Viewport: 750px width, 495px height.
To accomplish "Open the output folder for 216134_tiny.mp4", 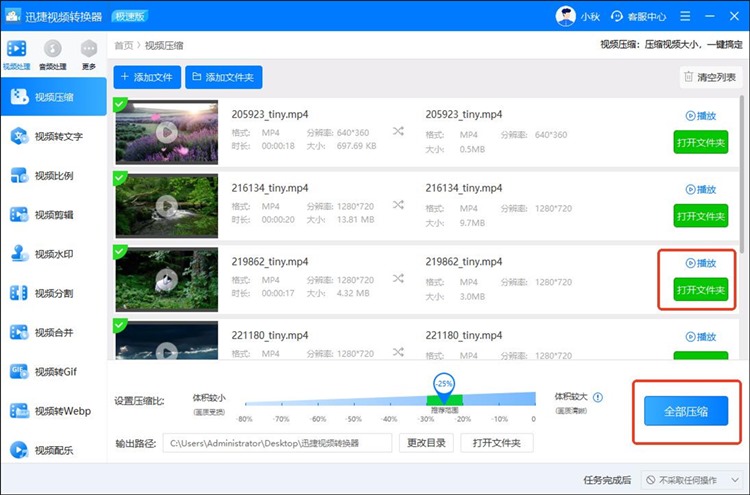I will 701,216.
